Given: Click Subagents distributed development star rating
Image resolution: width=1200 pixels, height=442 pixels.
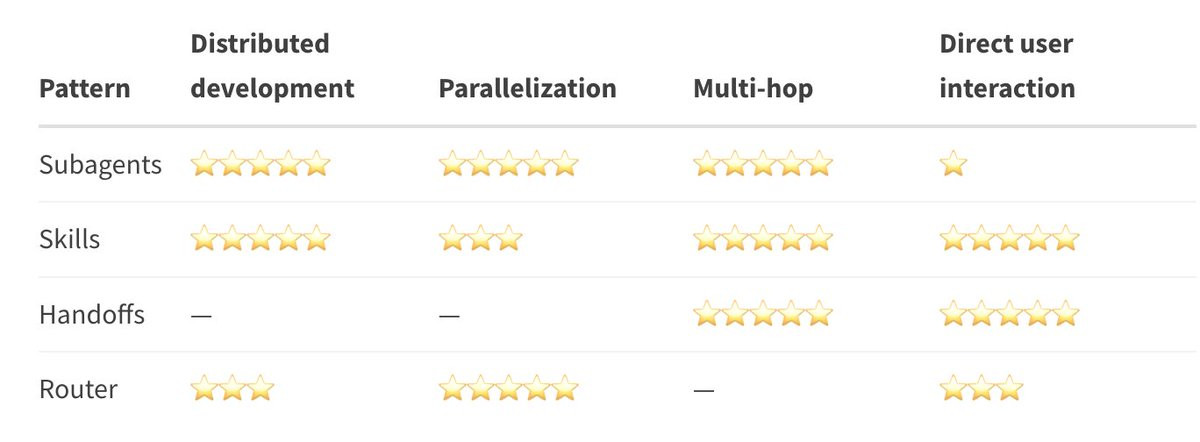Looking at the screenshot, I should pyautogui.click(x=260, y=164).
